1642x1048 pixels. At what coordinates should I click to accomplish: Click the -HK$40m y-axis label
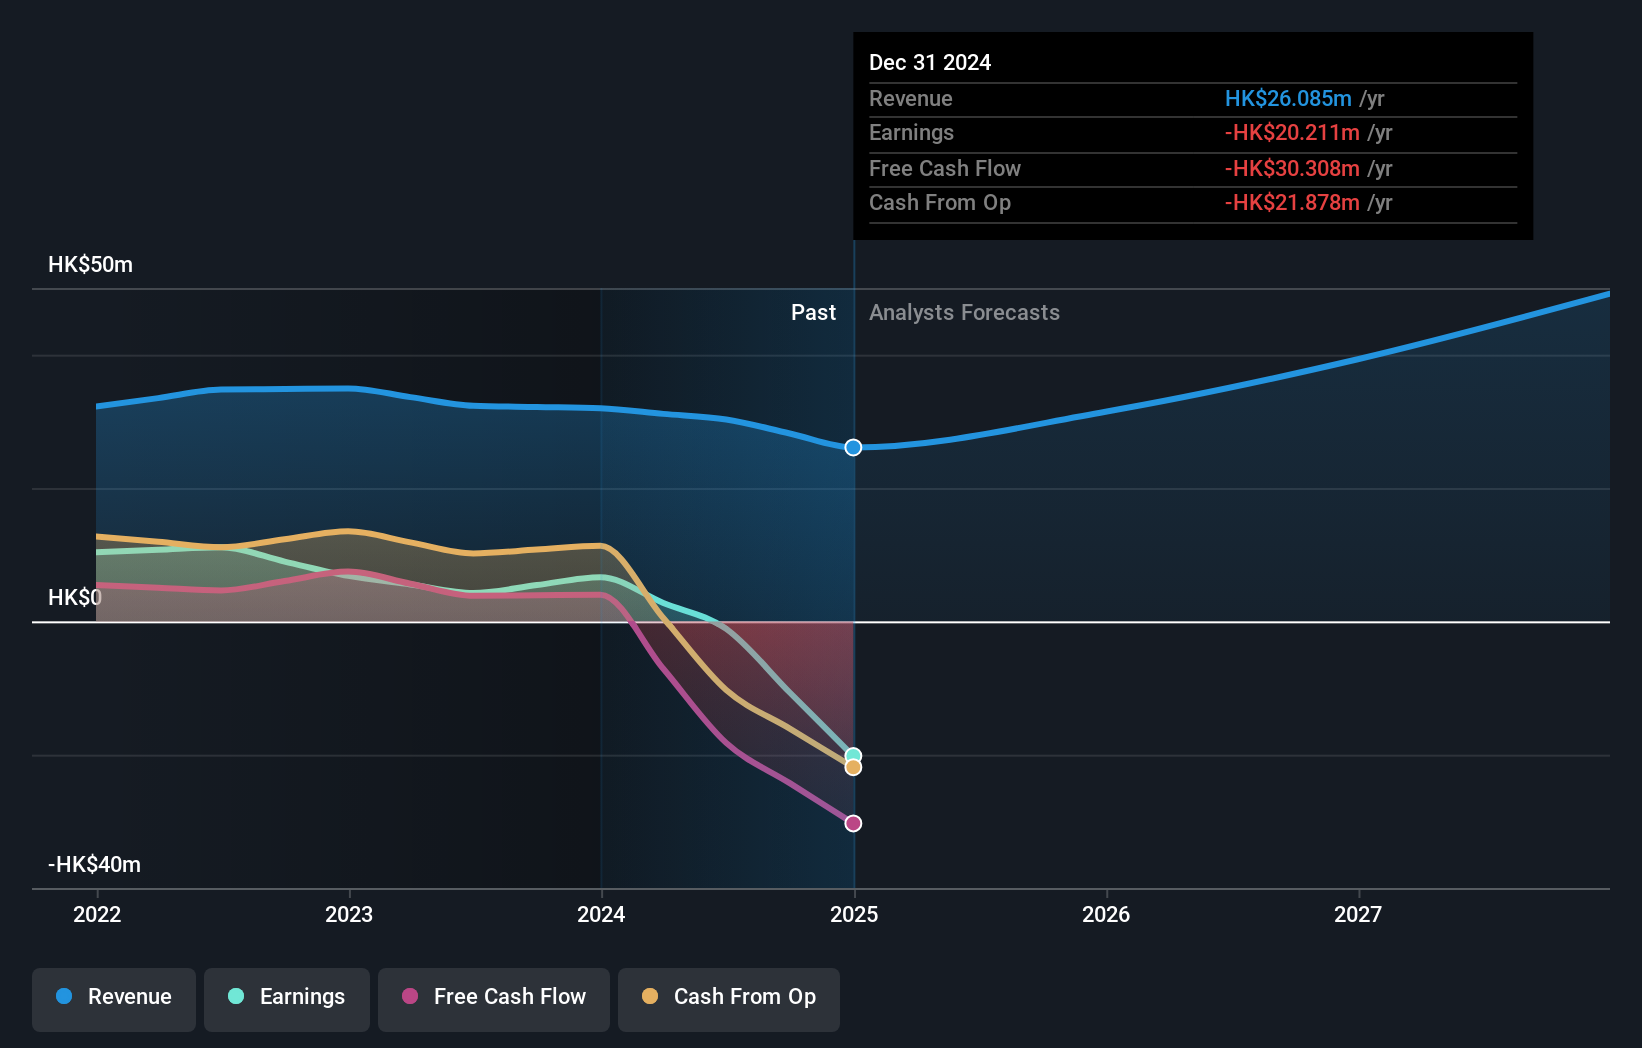[x=94, y=865]
